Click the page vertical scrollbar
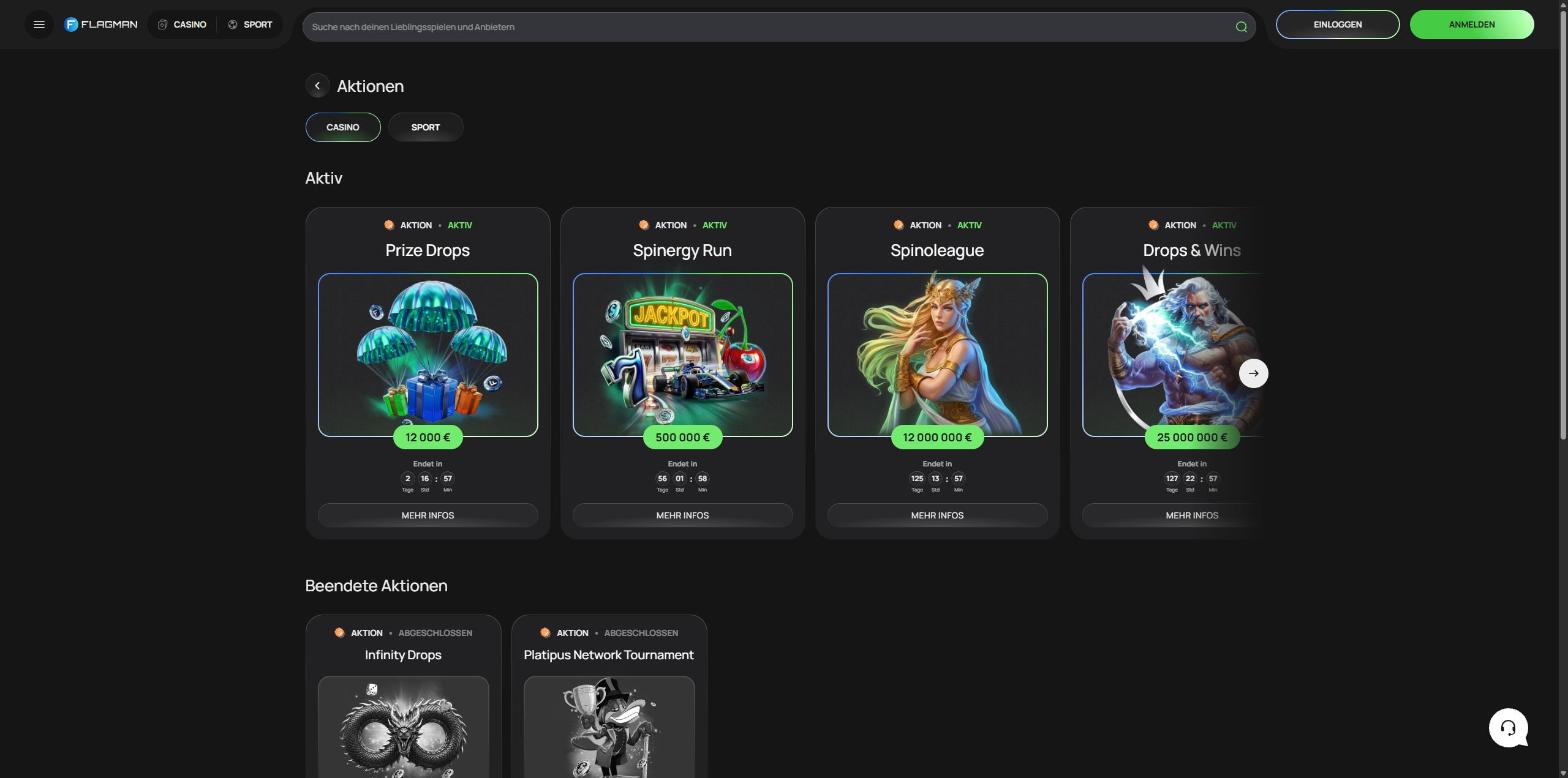1568x778 pixels. click(1563, 220)
